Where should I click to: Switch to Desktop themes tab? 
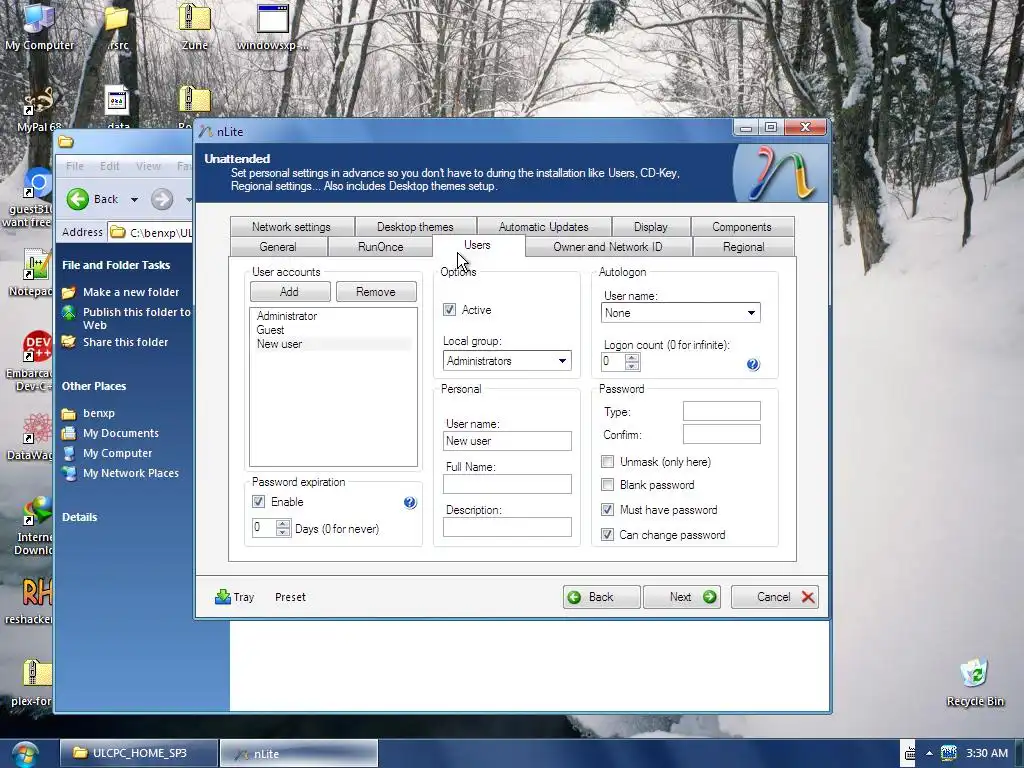coord(415,227)
